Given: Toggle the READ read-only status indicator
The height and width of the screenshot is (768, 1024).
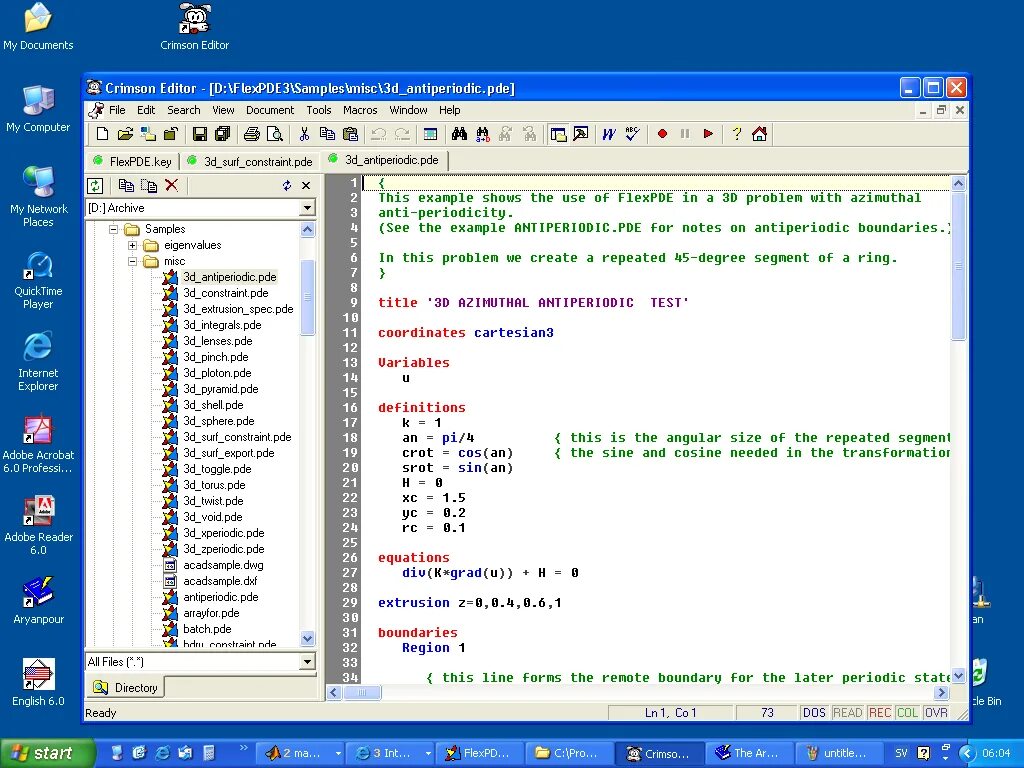Looking at the screenshot, I should [x=848, y=712].
